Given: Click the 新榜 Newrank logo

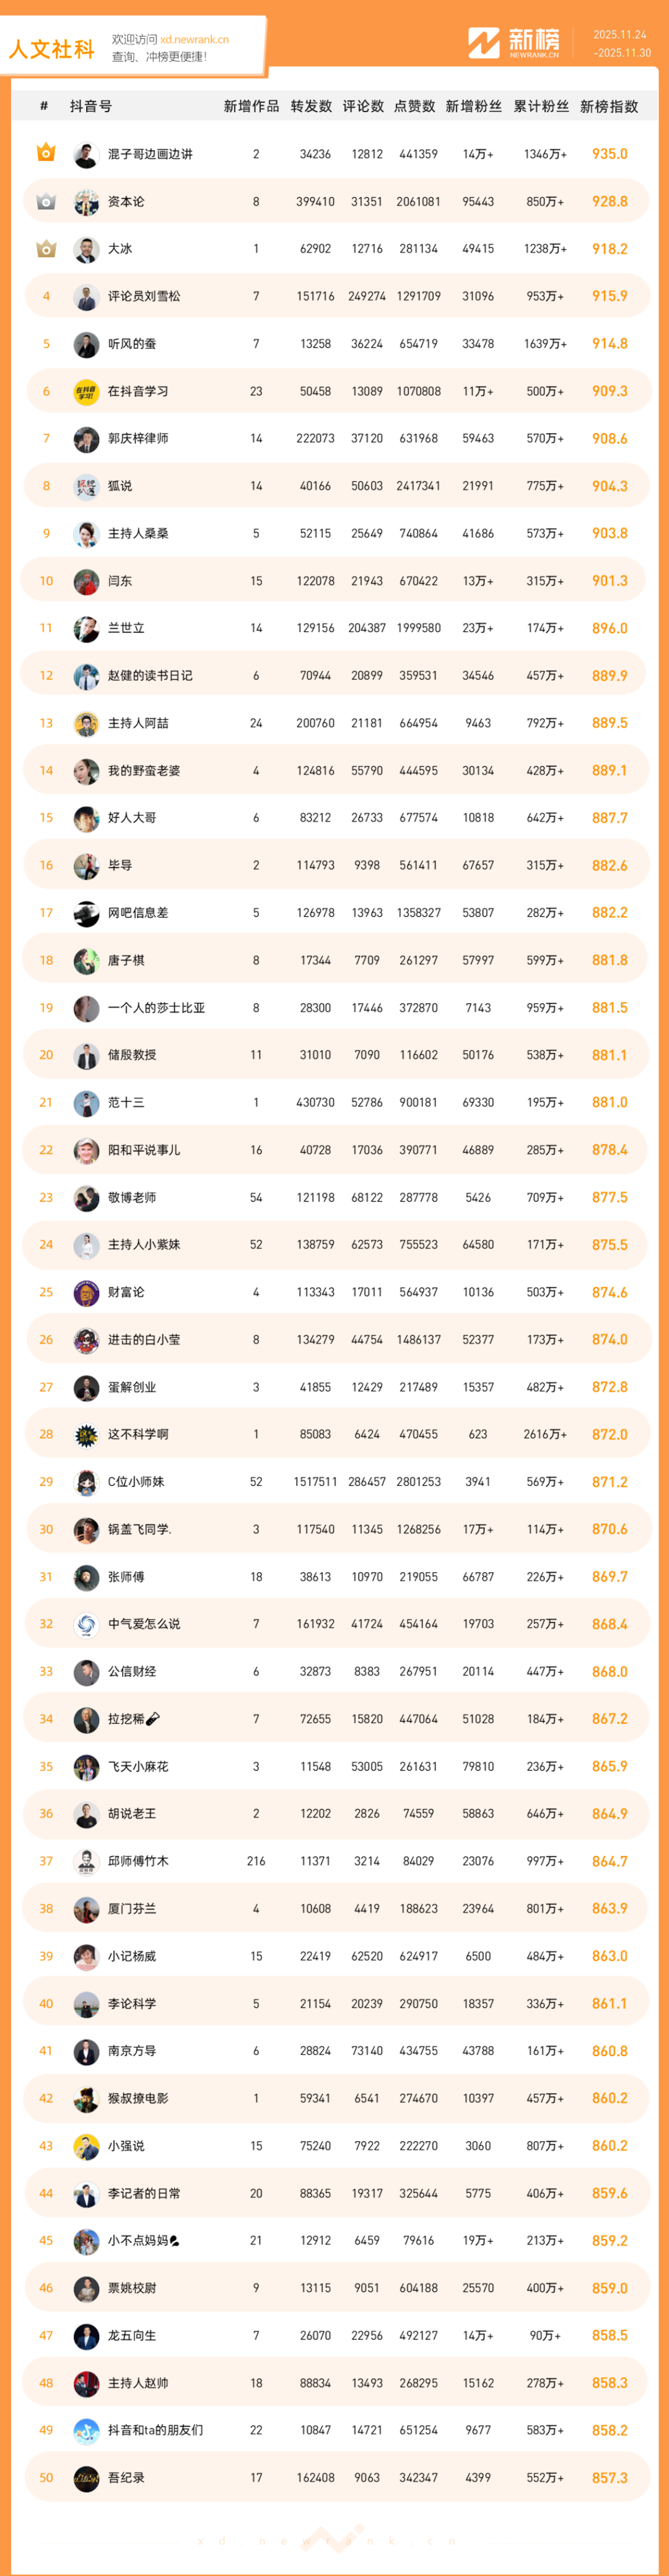Looking at the screenshot, I should tap(514, 43).
